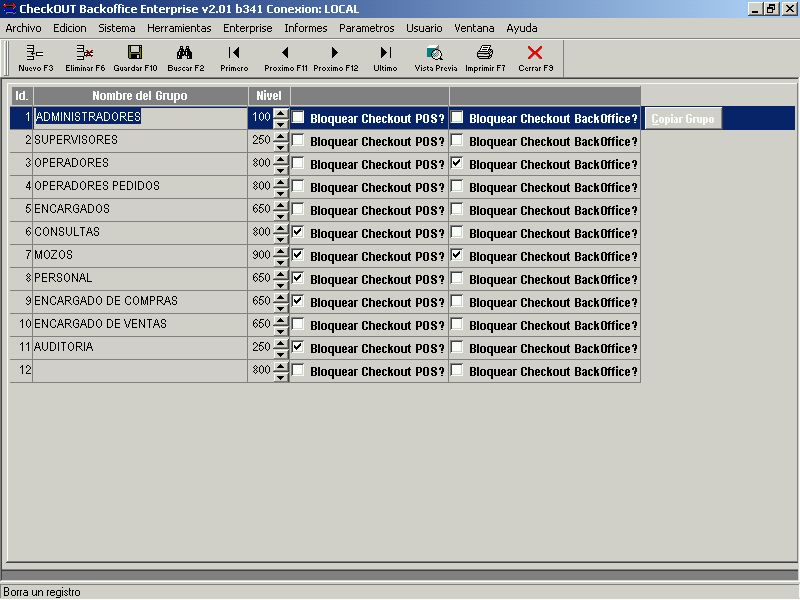Increase Nivel for AUDITORIA with up arrow
The width and height of the screenshot is (800, 600).
pos(281,342)
